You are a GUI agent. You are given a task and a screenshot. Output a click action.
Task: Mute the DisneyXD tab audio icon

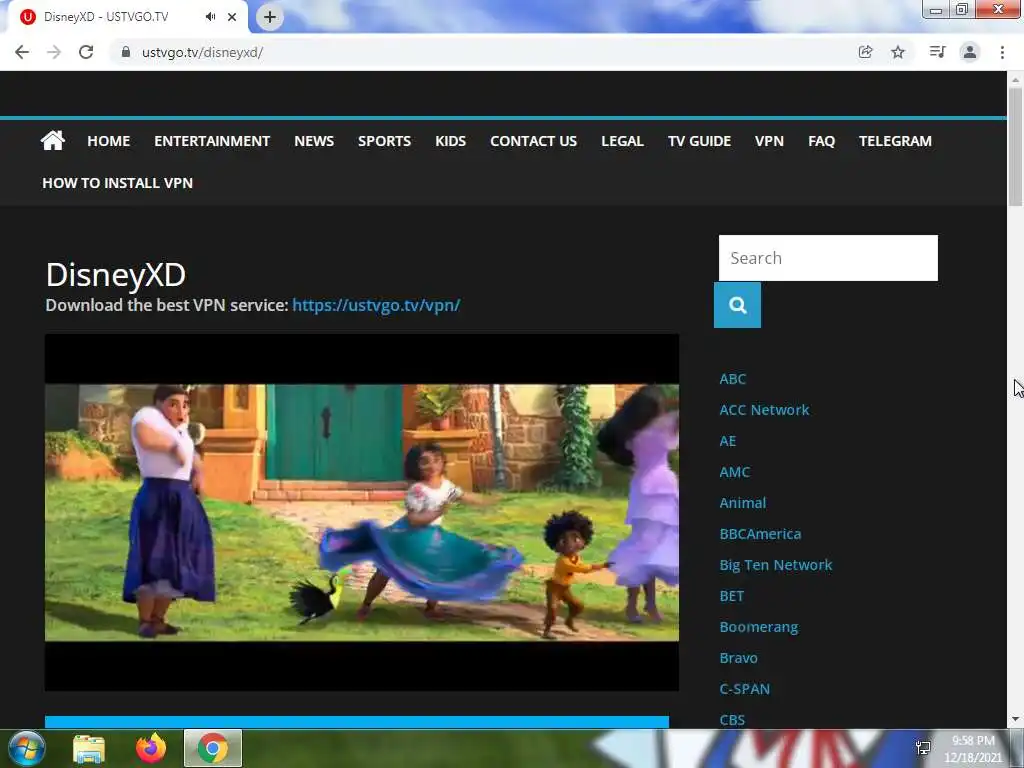tap(210, 17)
